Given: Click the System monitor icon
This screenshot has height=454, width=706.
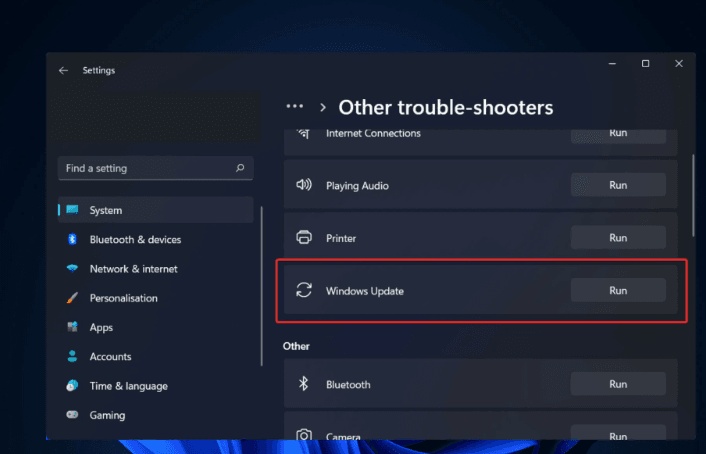Looking at the screenshot, I should pos(72,210).
